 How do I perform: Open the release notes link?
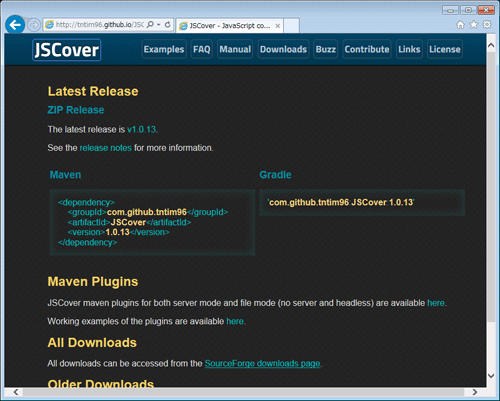coord(106,148)
